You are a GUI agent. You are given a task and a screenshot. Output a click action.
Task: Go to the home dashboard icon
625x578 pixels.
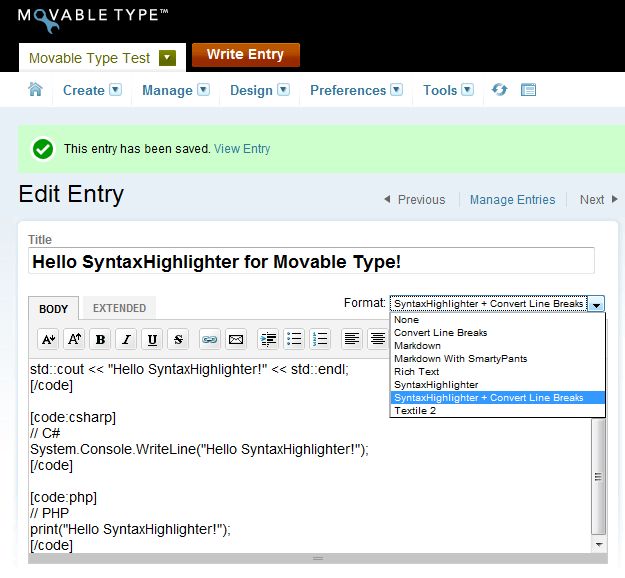[x=35, y=89]
